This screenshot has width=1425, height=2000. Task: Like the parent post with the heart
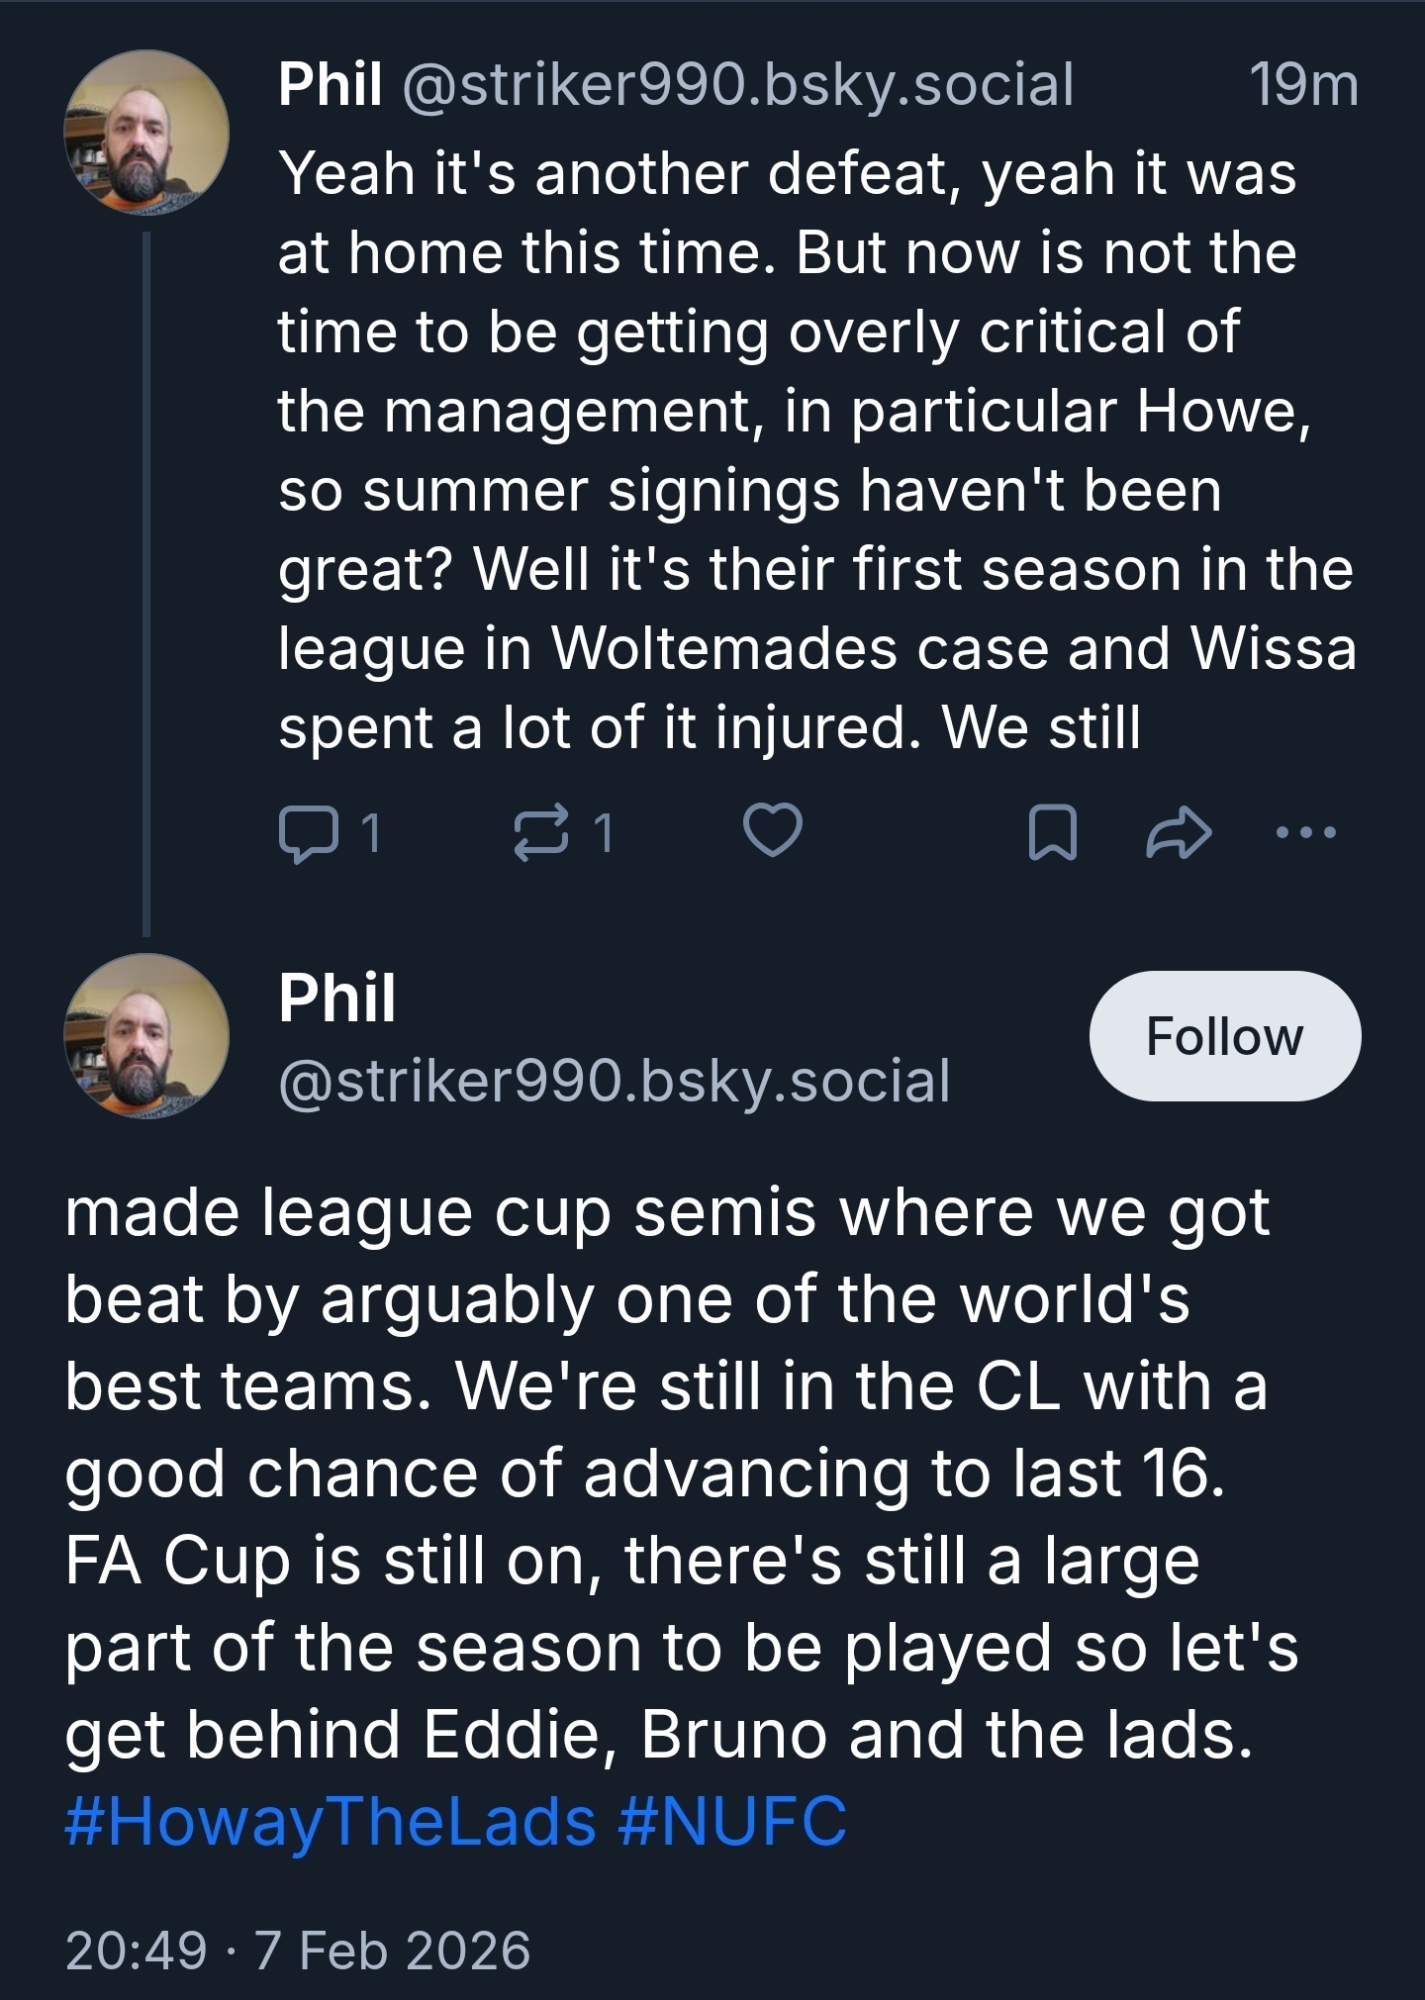pos(773,831)
